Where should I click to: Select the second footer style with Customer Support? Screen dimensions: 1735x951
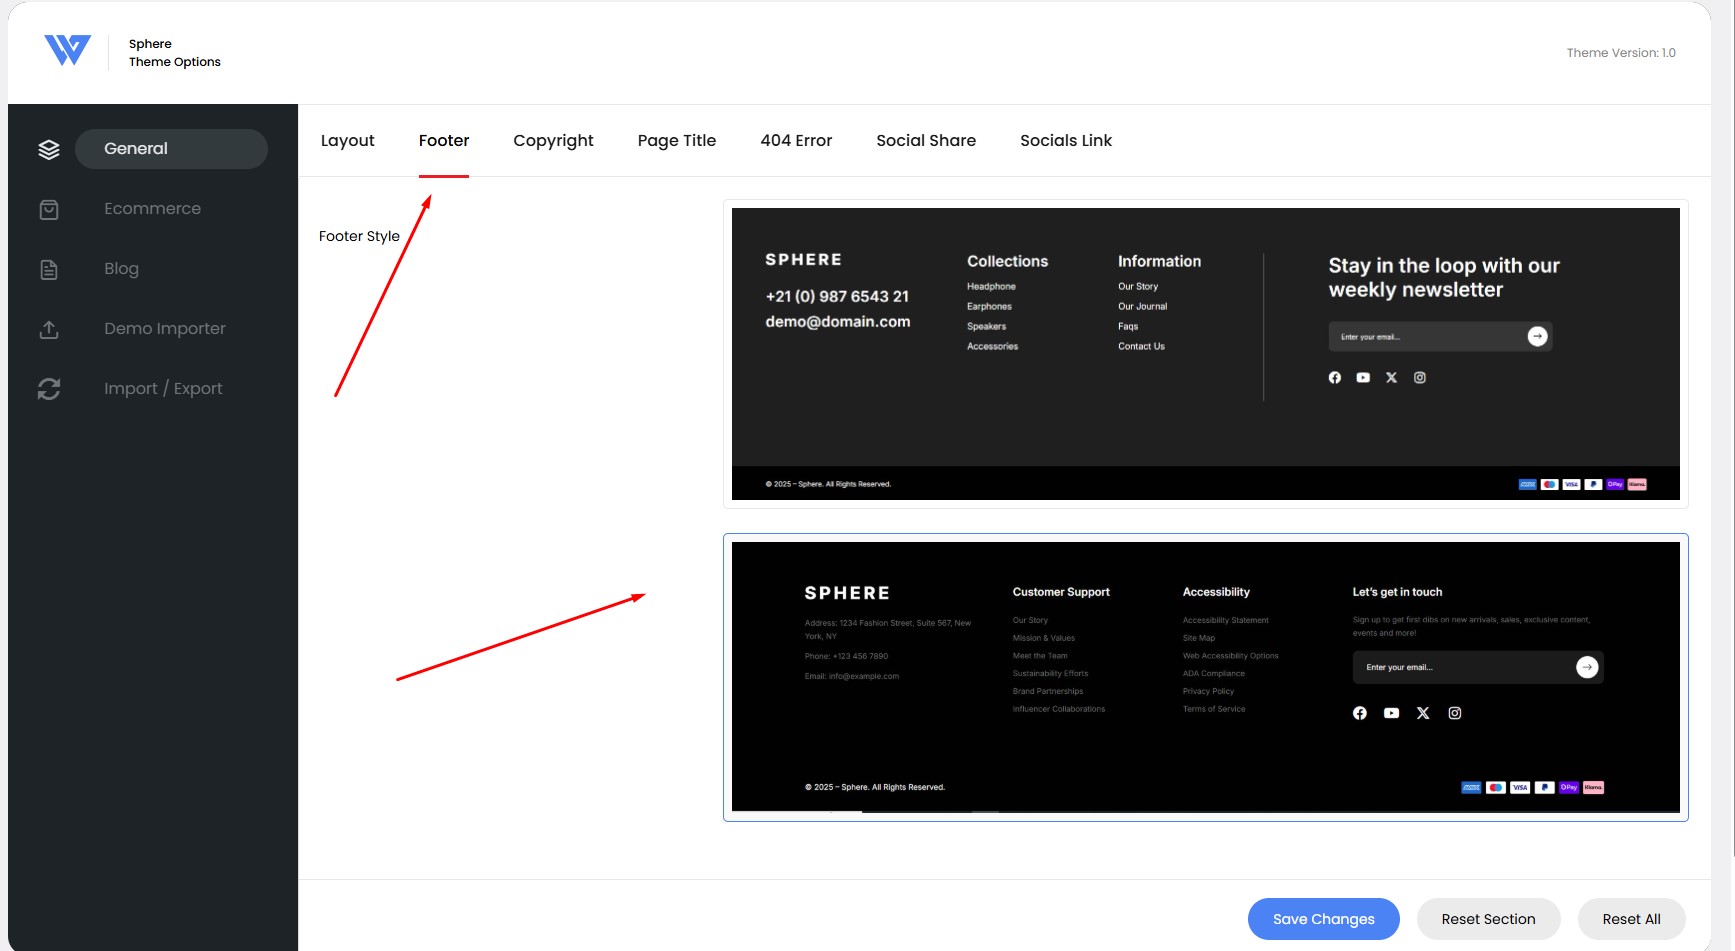pos(1206,677)
